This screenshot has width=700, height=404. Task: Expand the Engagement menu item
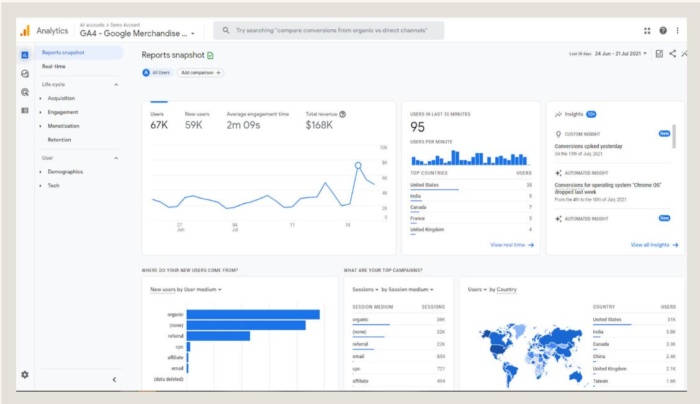pos(62,112)
